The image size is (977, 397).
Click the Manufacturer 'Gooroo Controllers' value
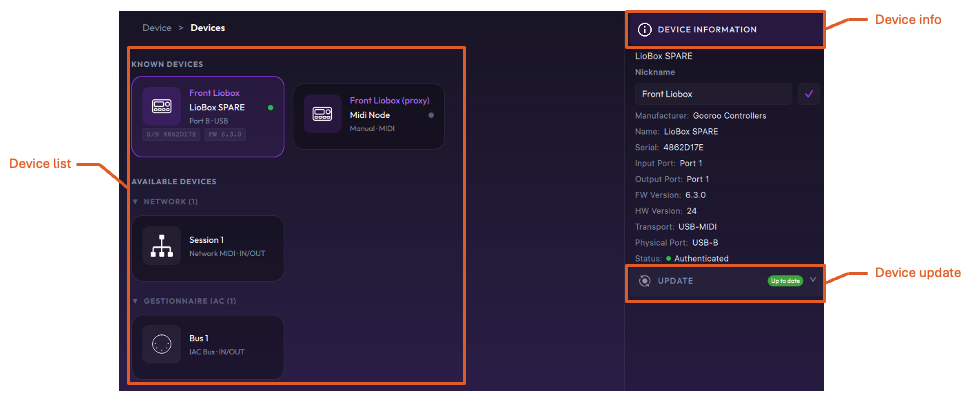point(730,116)
